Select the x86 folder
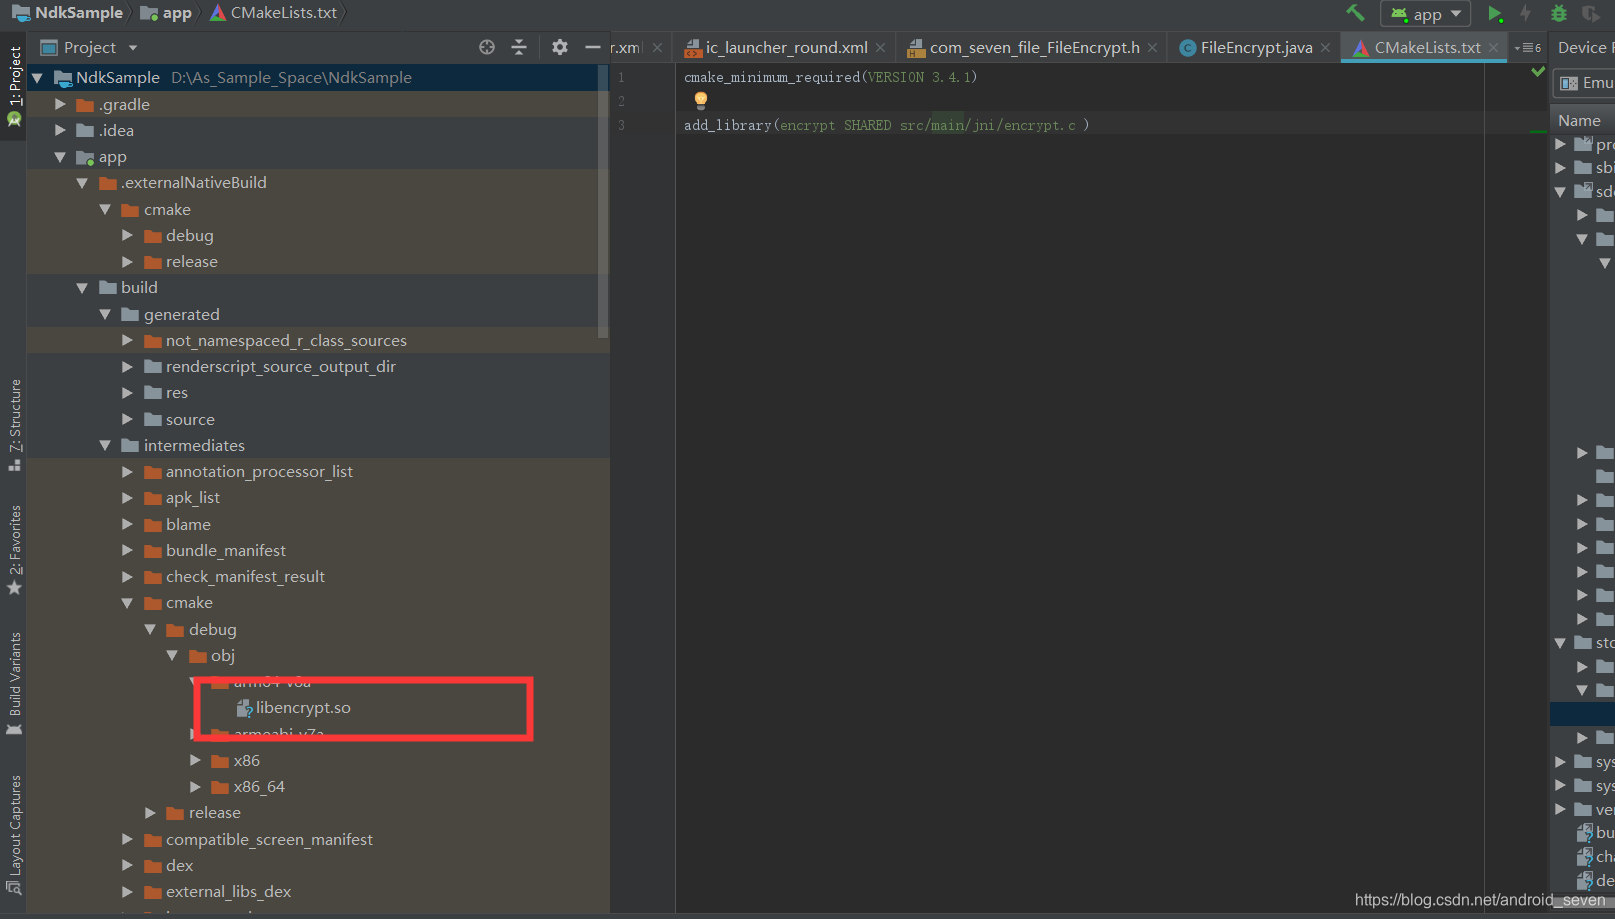 click(246, 761)
